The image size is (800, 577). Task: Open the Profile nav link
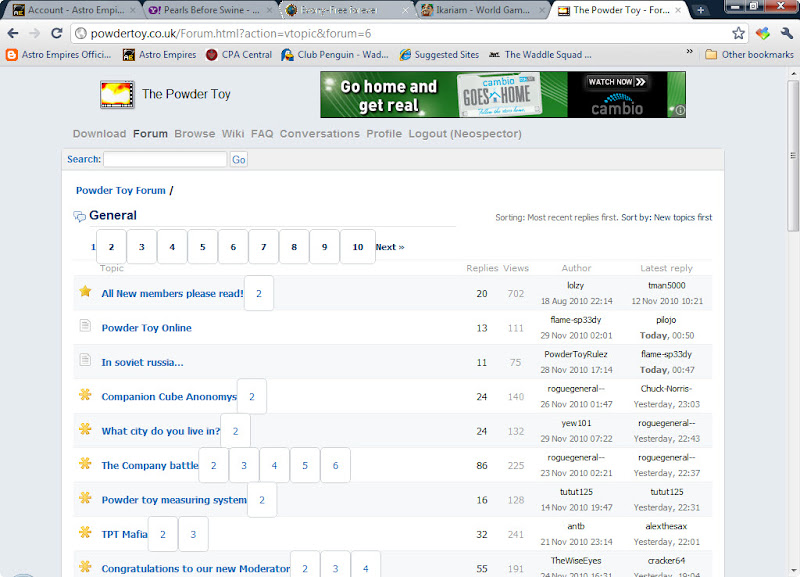click(384, 134)
